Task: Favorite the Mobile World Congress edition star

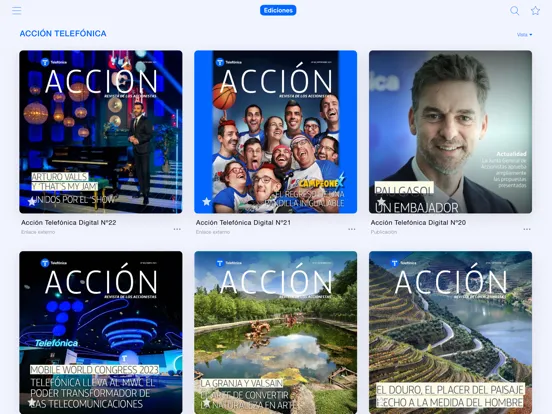Action: pyautogui.click(x=32, y=402)
